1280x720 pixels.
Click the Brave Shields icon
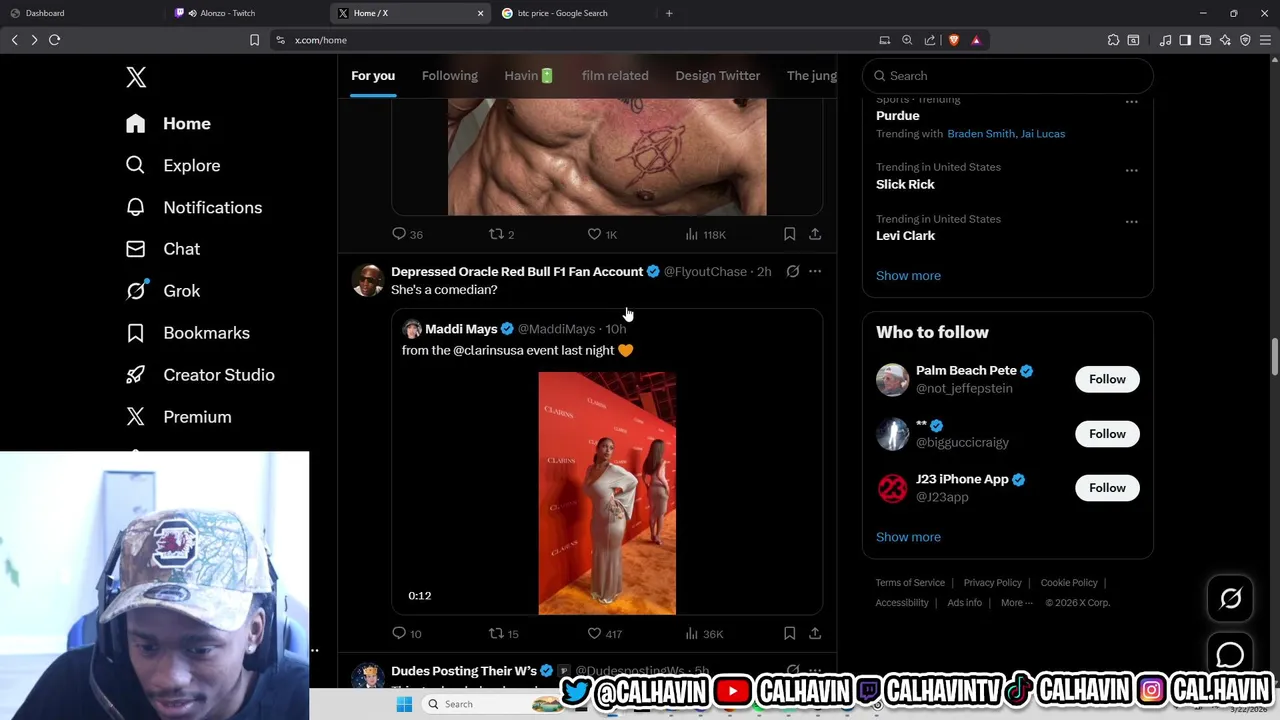click(954, 40)
